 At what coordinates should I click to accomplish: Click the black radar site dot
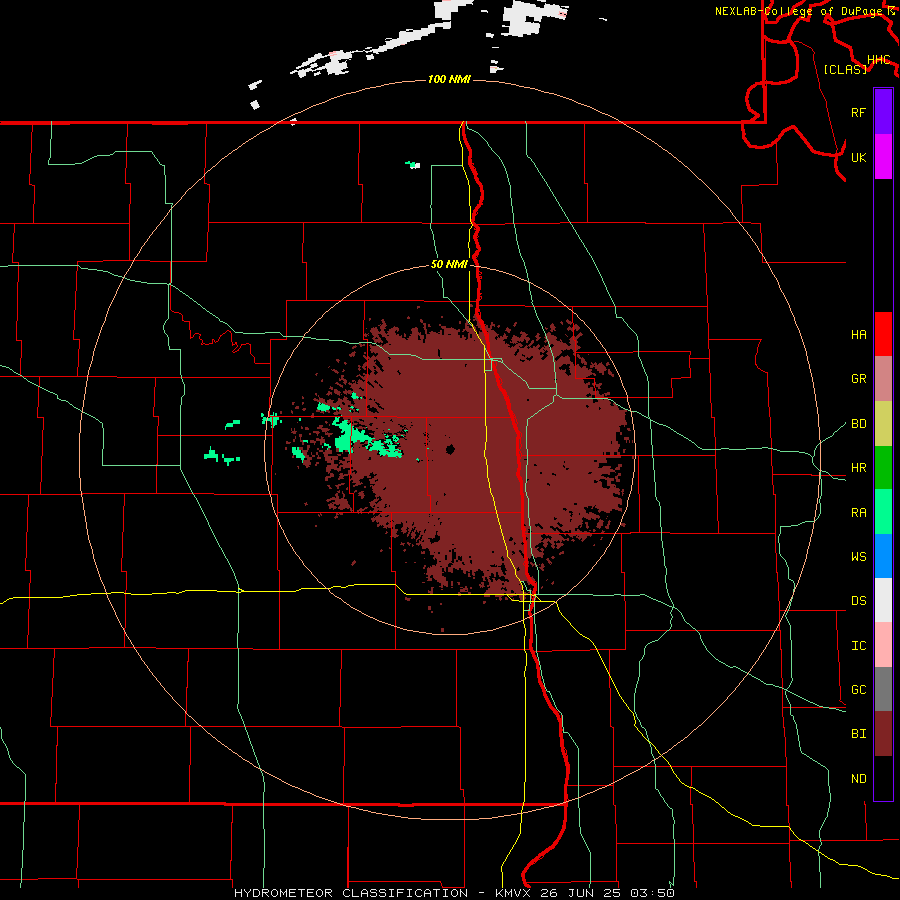coord(450,449)
